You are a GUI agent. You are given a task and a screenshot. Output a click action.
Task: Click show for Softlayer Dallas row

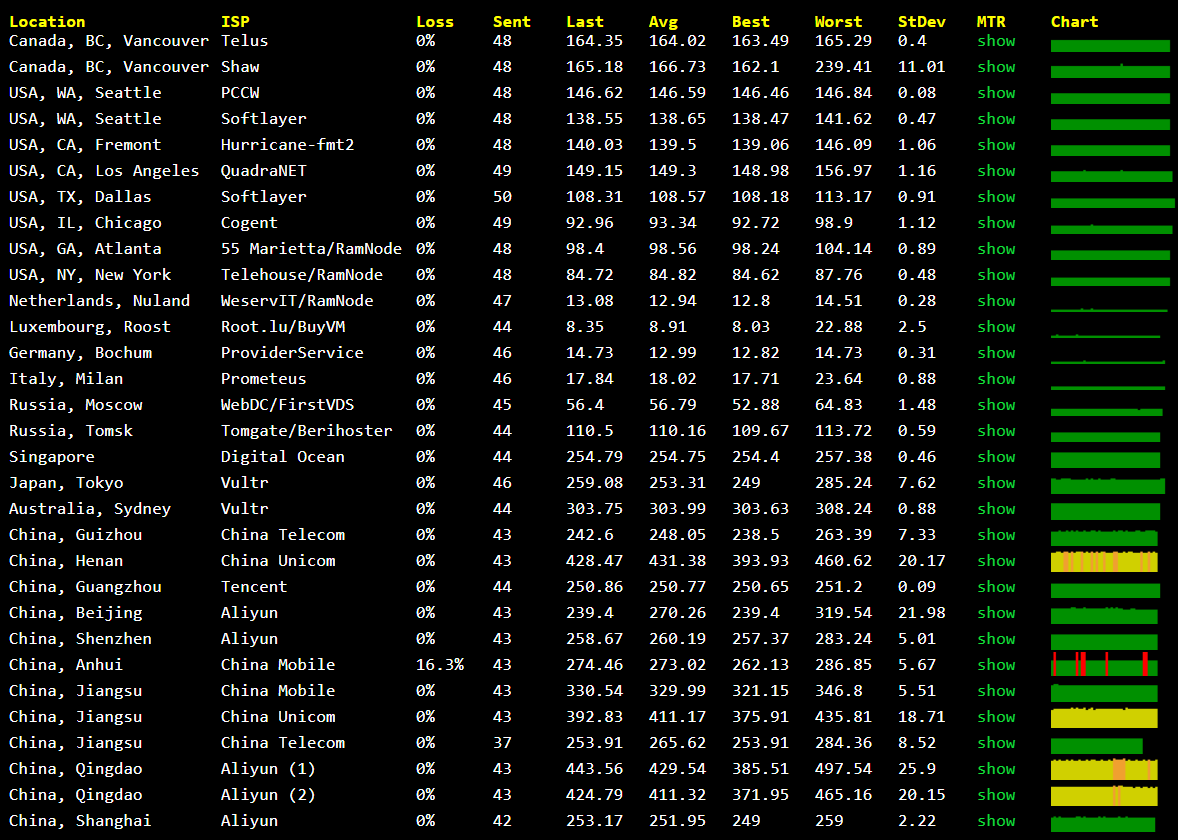tap(996, 197)
